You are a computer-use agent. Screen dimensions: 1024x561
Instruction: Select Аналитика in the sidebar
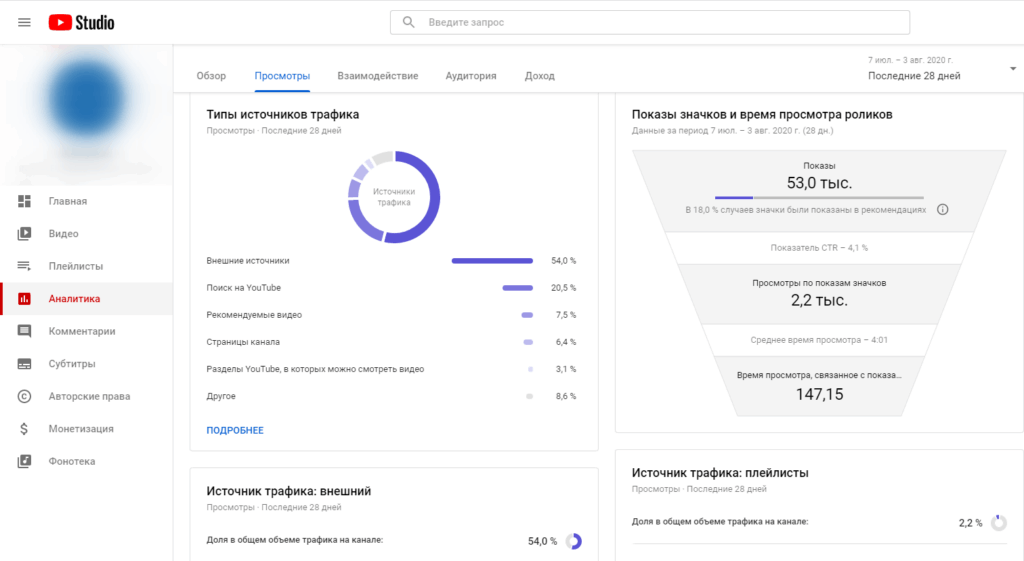click(x=86, y=298)
